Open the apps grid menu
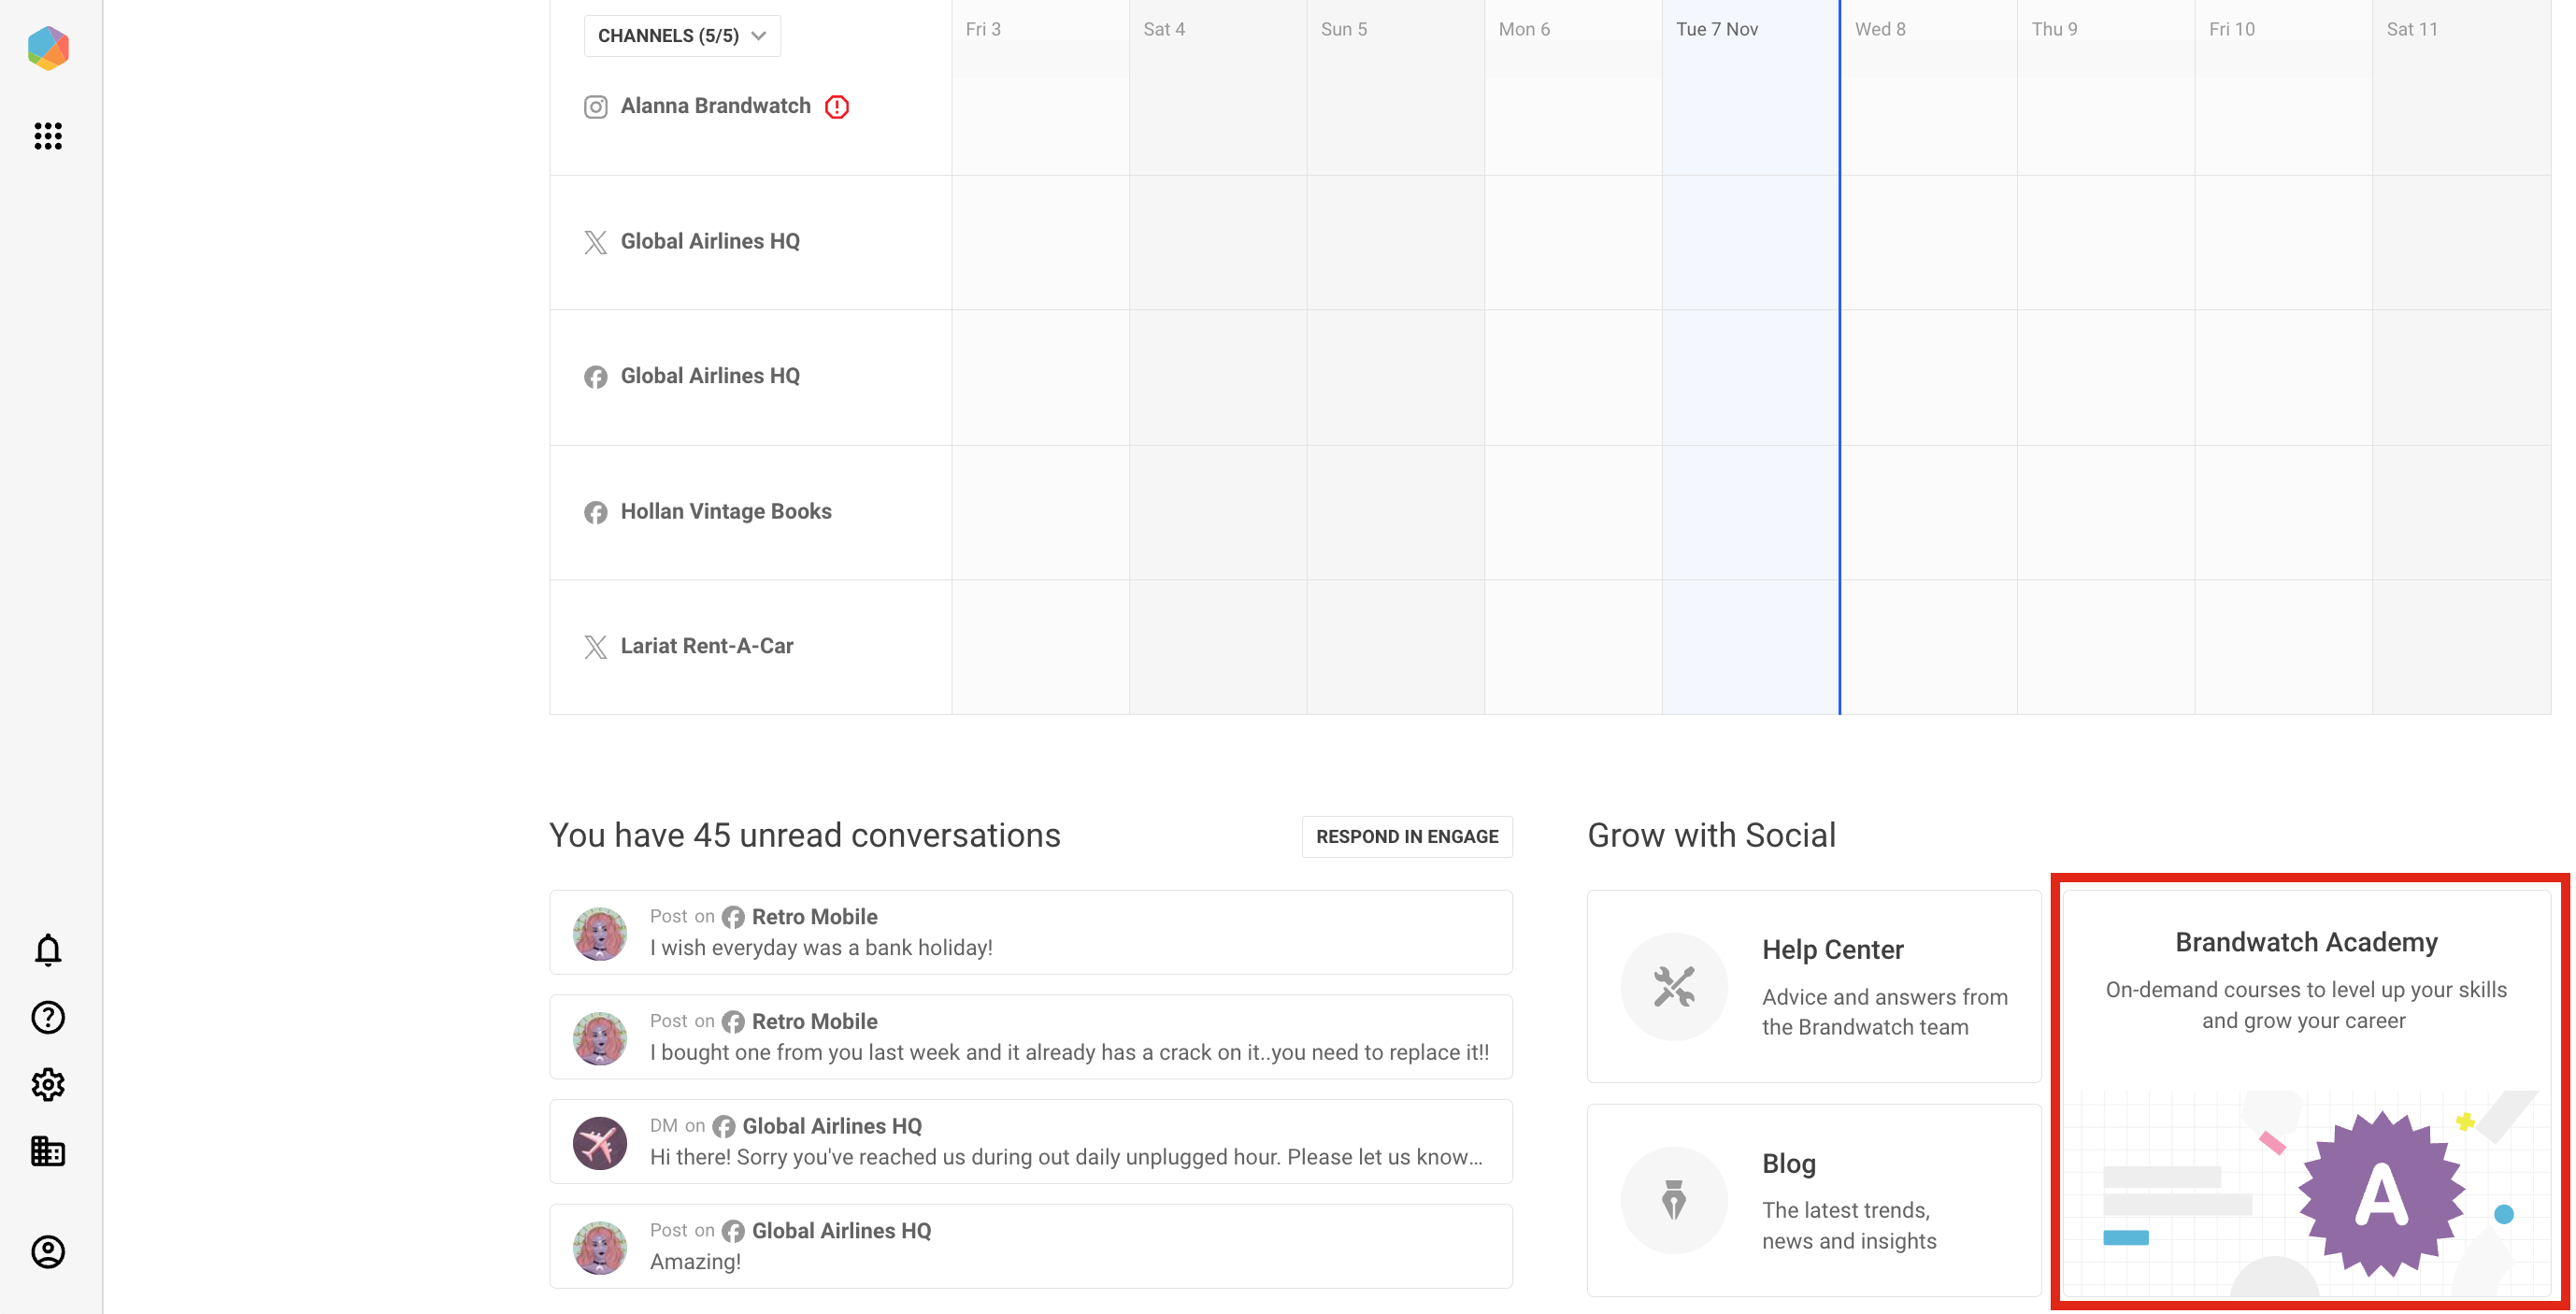2576x1314 pixels. 48,136
